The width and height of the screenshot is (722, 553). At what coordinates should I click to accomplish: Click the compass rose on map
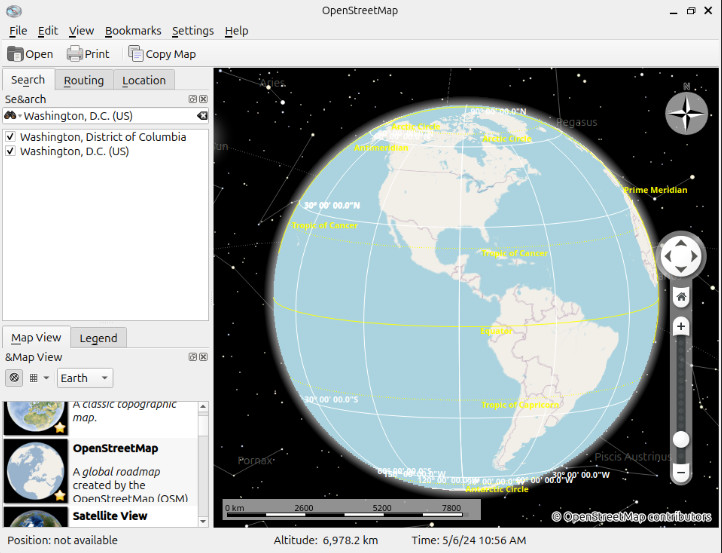[x=686, y=113]
